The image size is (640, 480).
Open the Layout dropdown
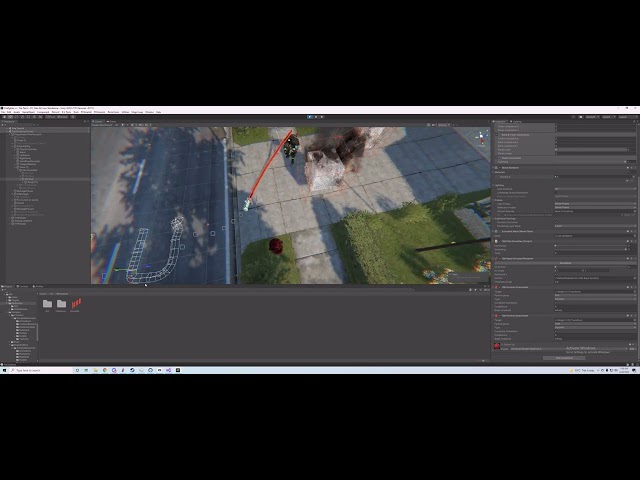click(x=628, y=117)
